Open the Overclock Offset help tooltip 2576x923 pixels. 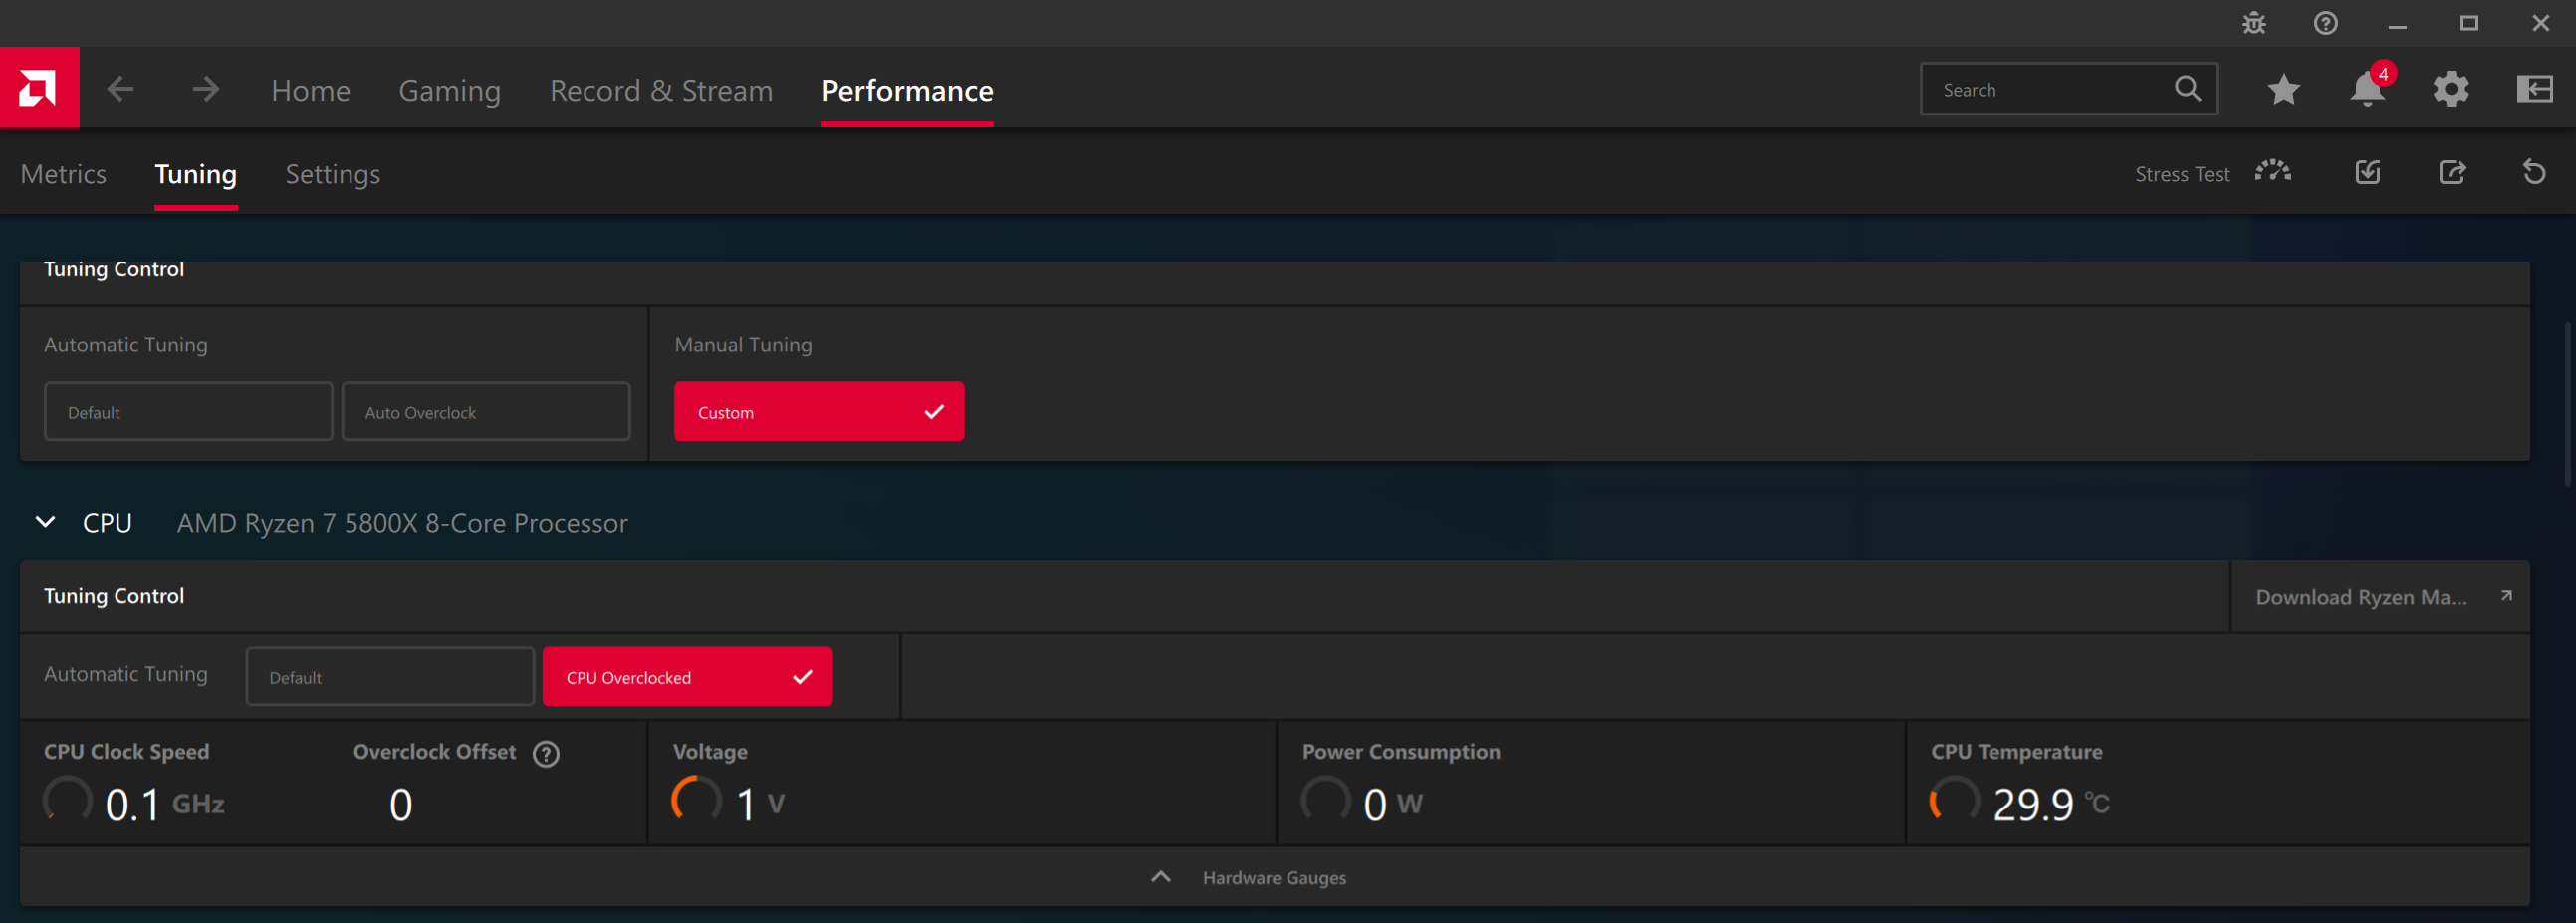point(546,754)
